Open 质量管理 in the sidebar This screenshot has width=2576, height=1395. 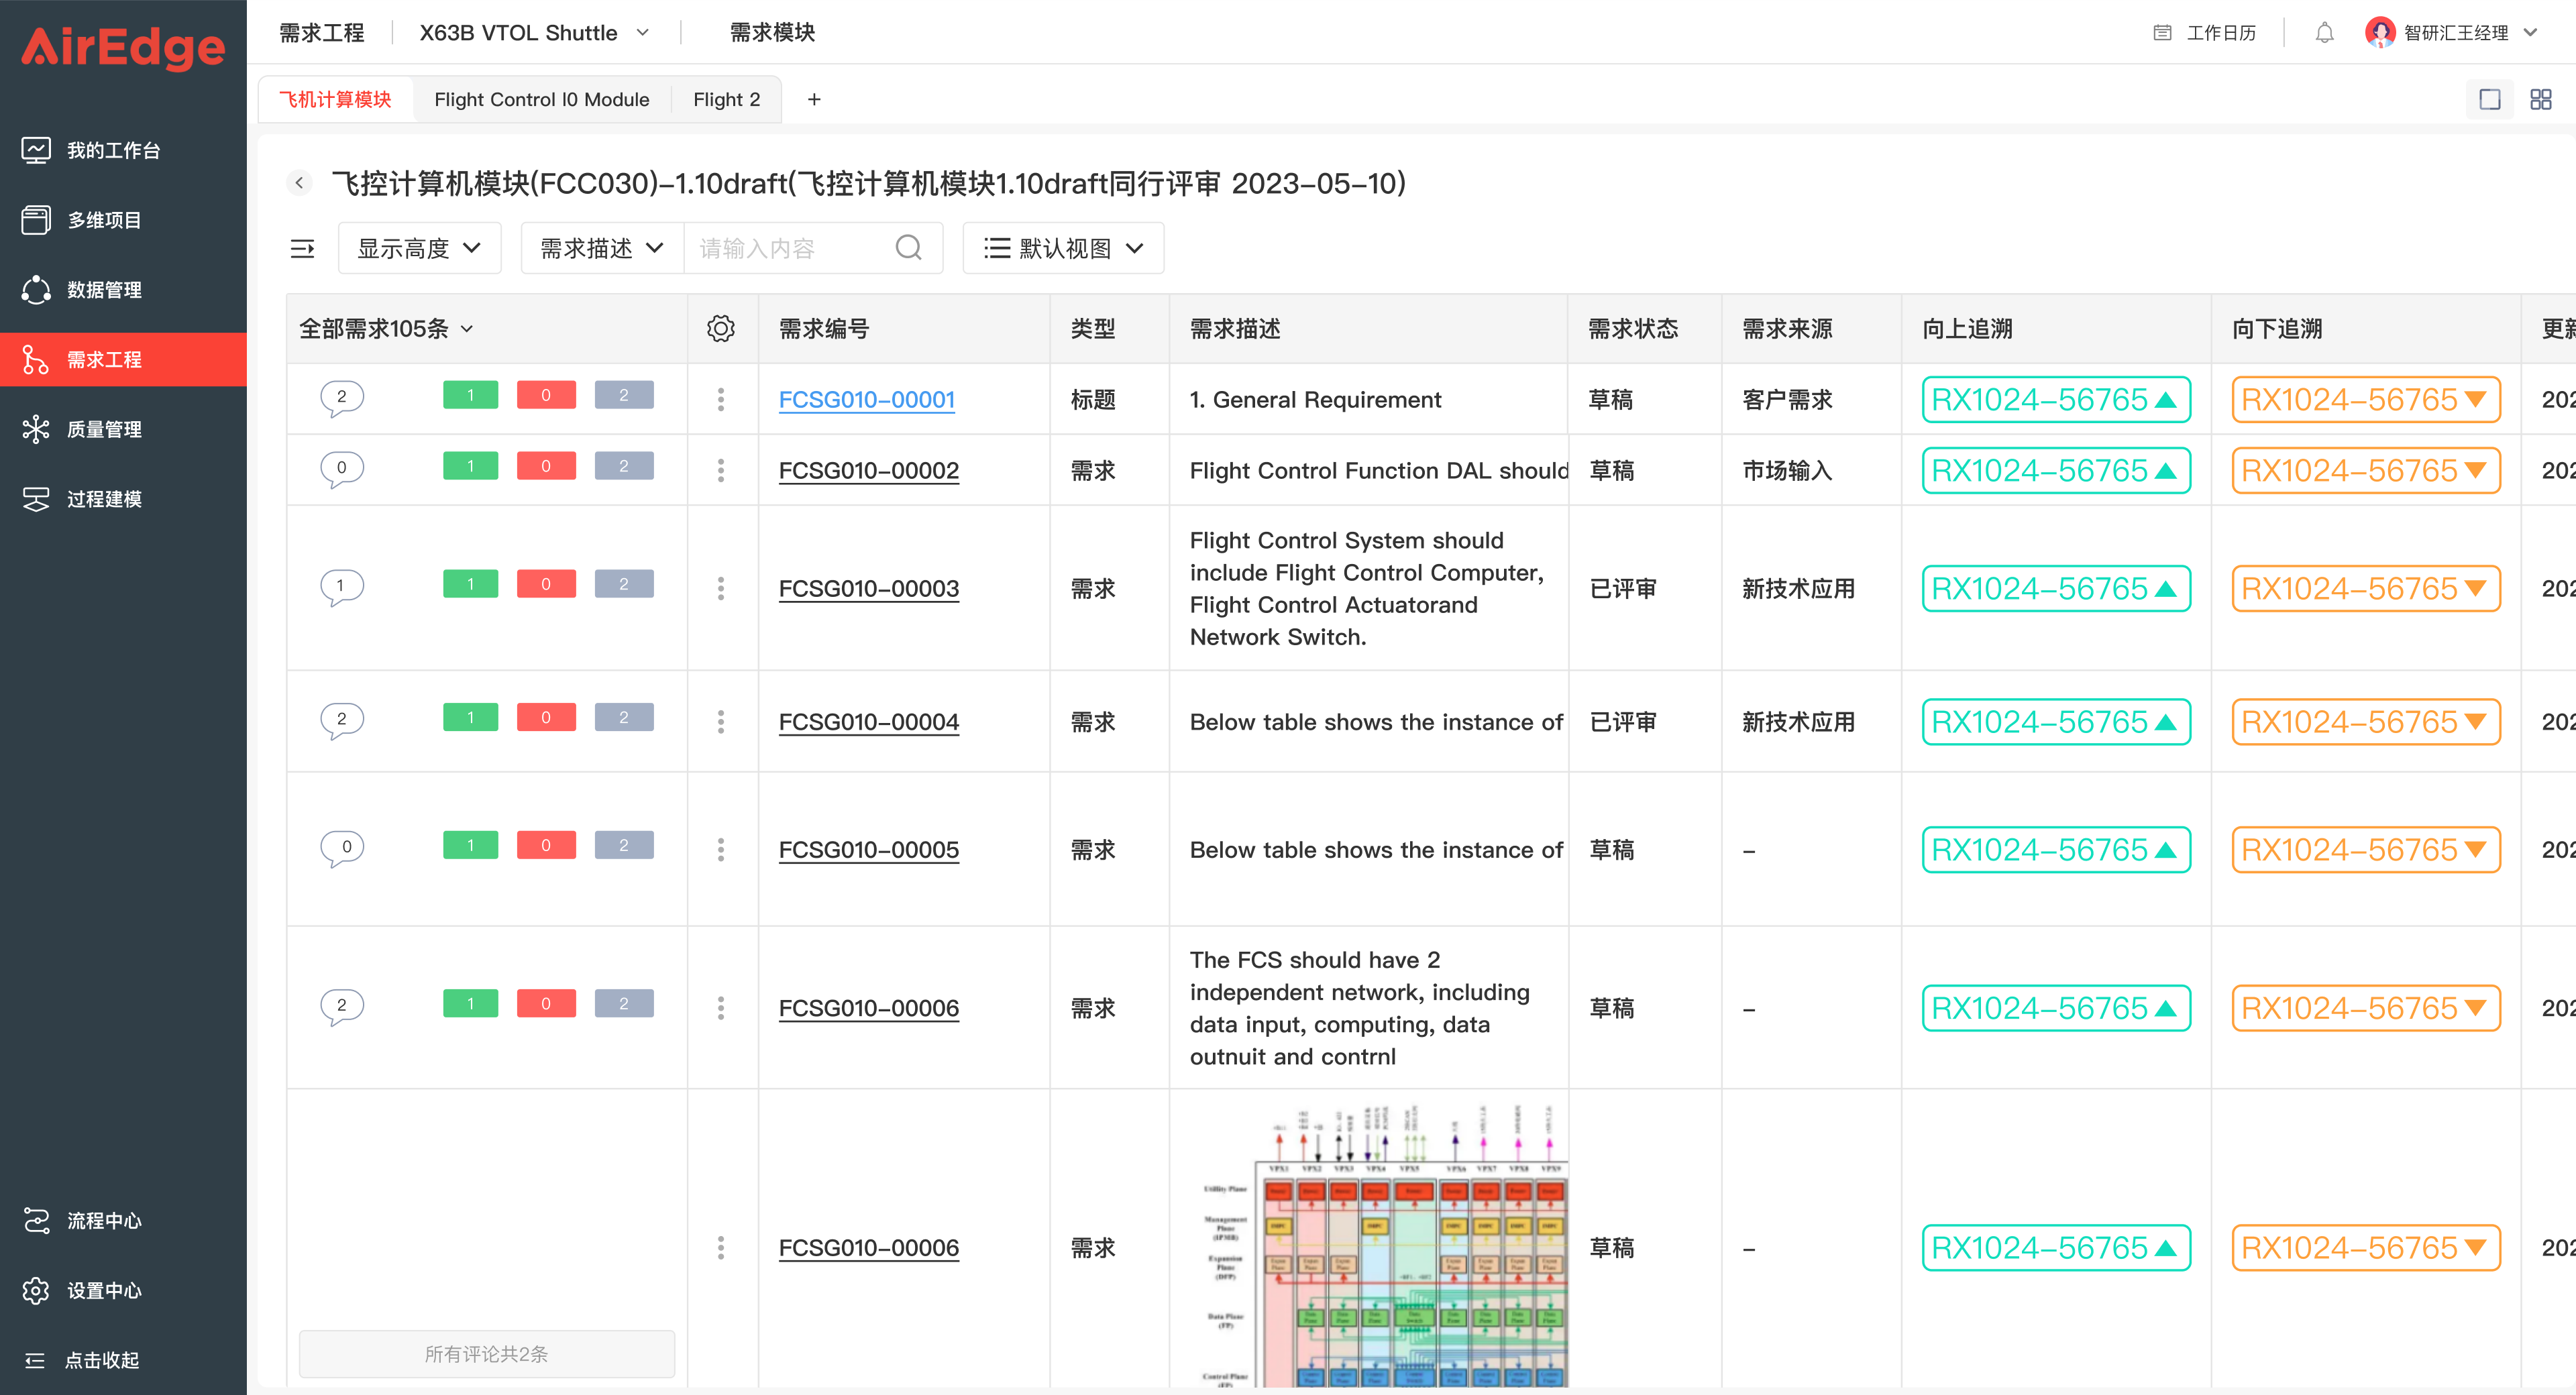pyautogui.click(x=104, y=429)
